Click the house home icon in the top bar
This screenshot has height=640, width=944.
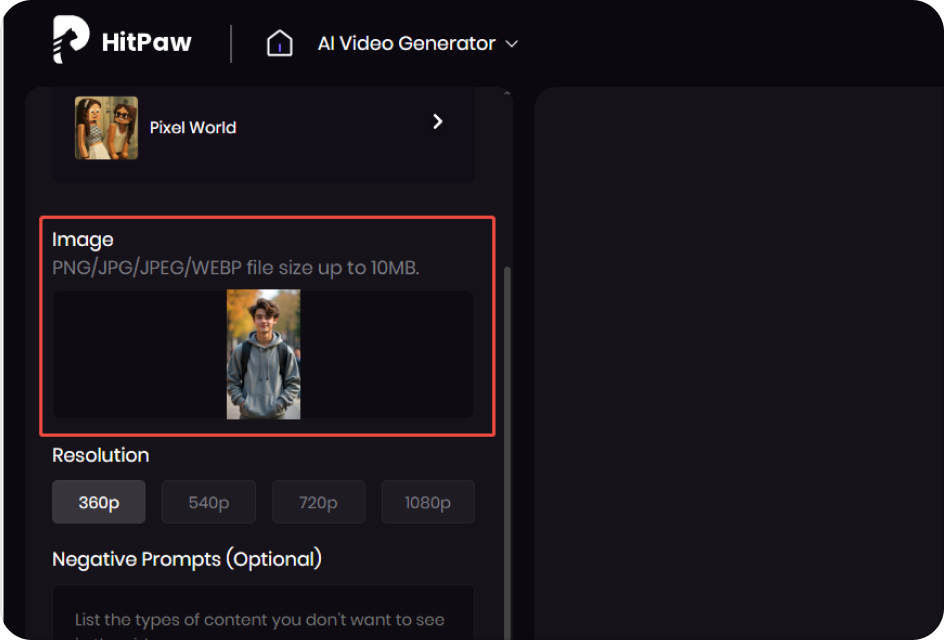click(279, 42)
